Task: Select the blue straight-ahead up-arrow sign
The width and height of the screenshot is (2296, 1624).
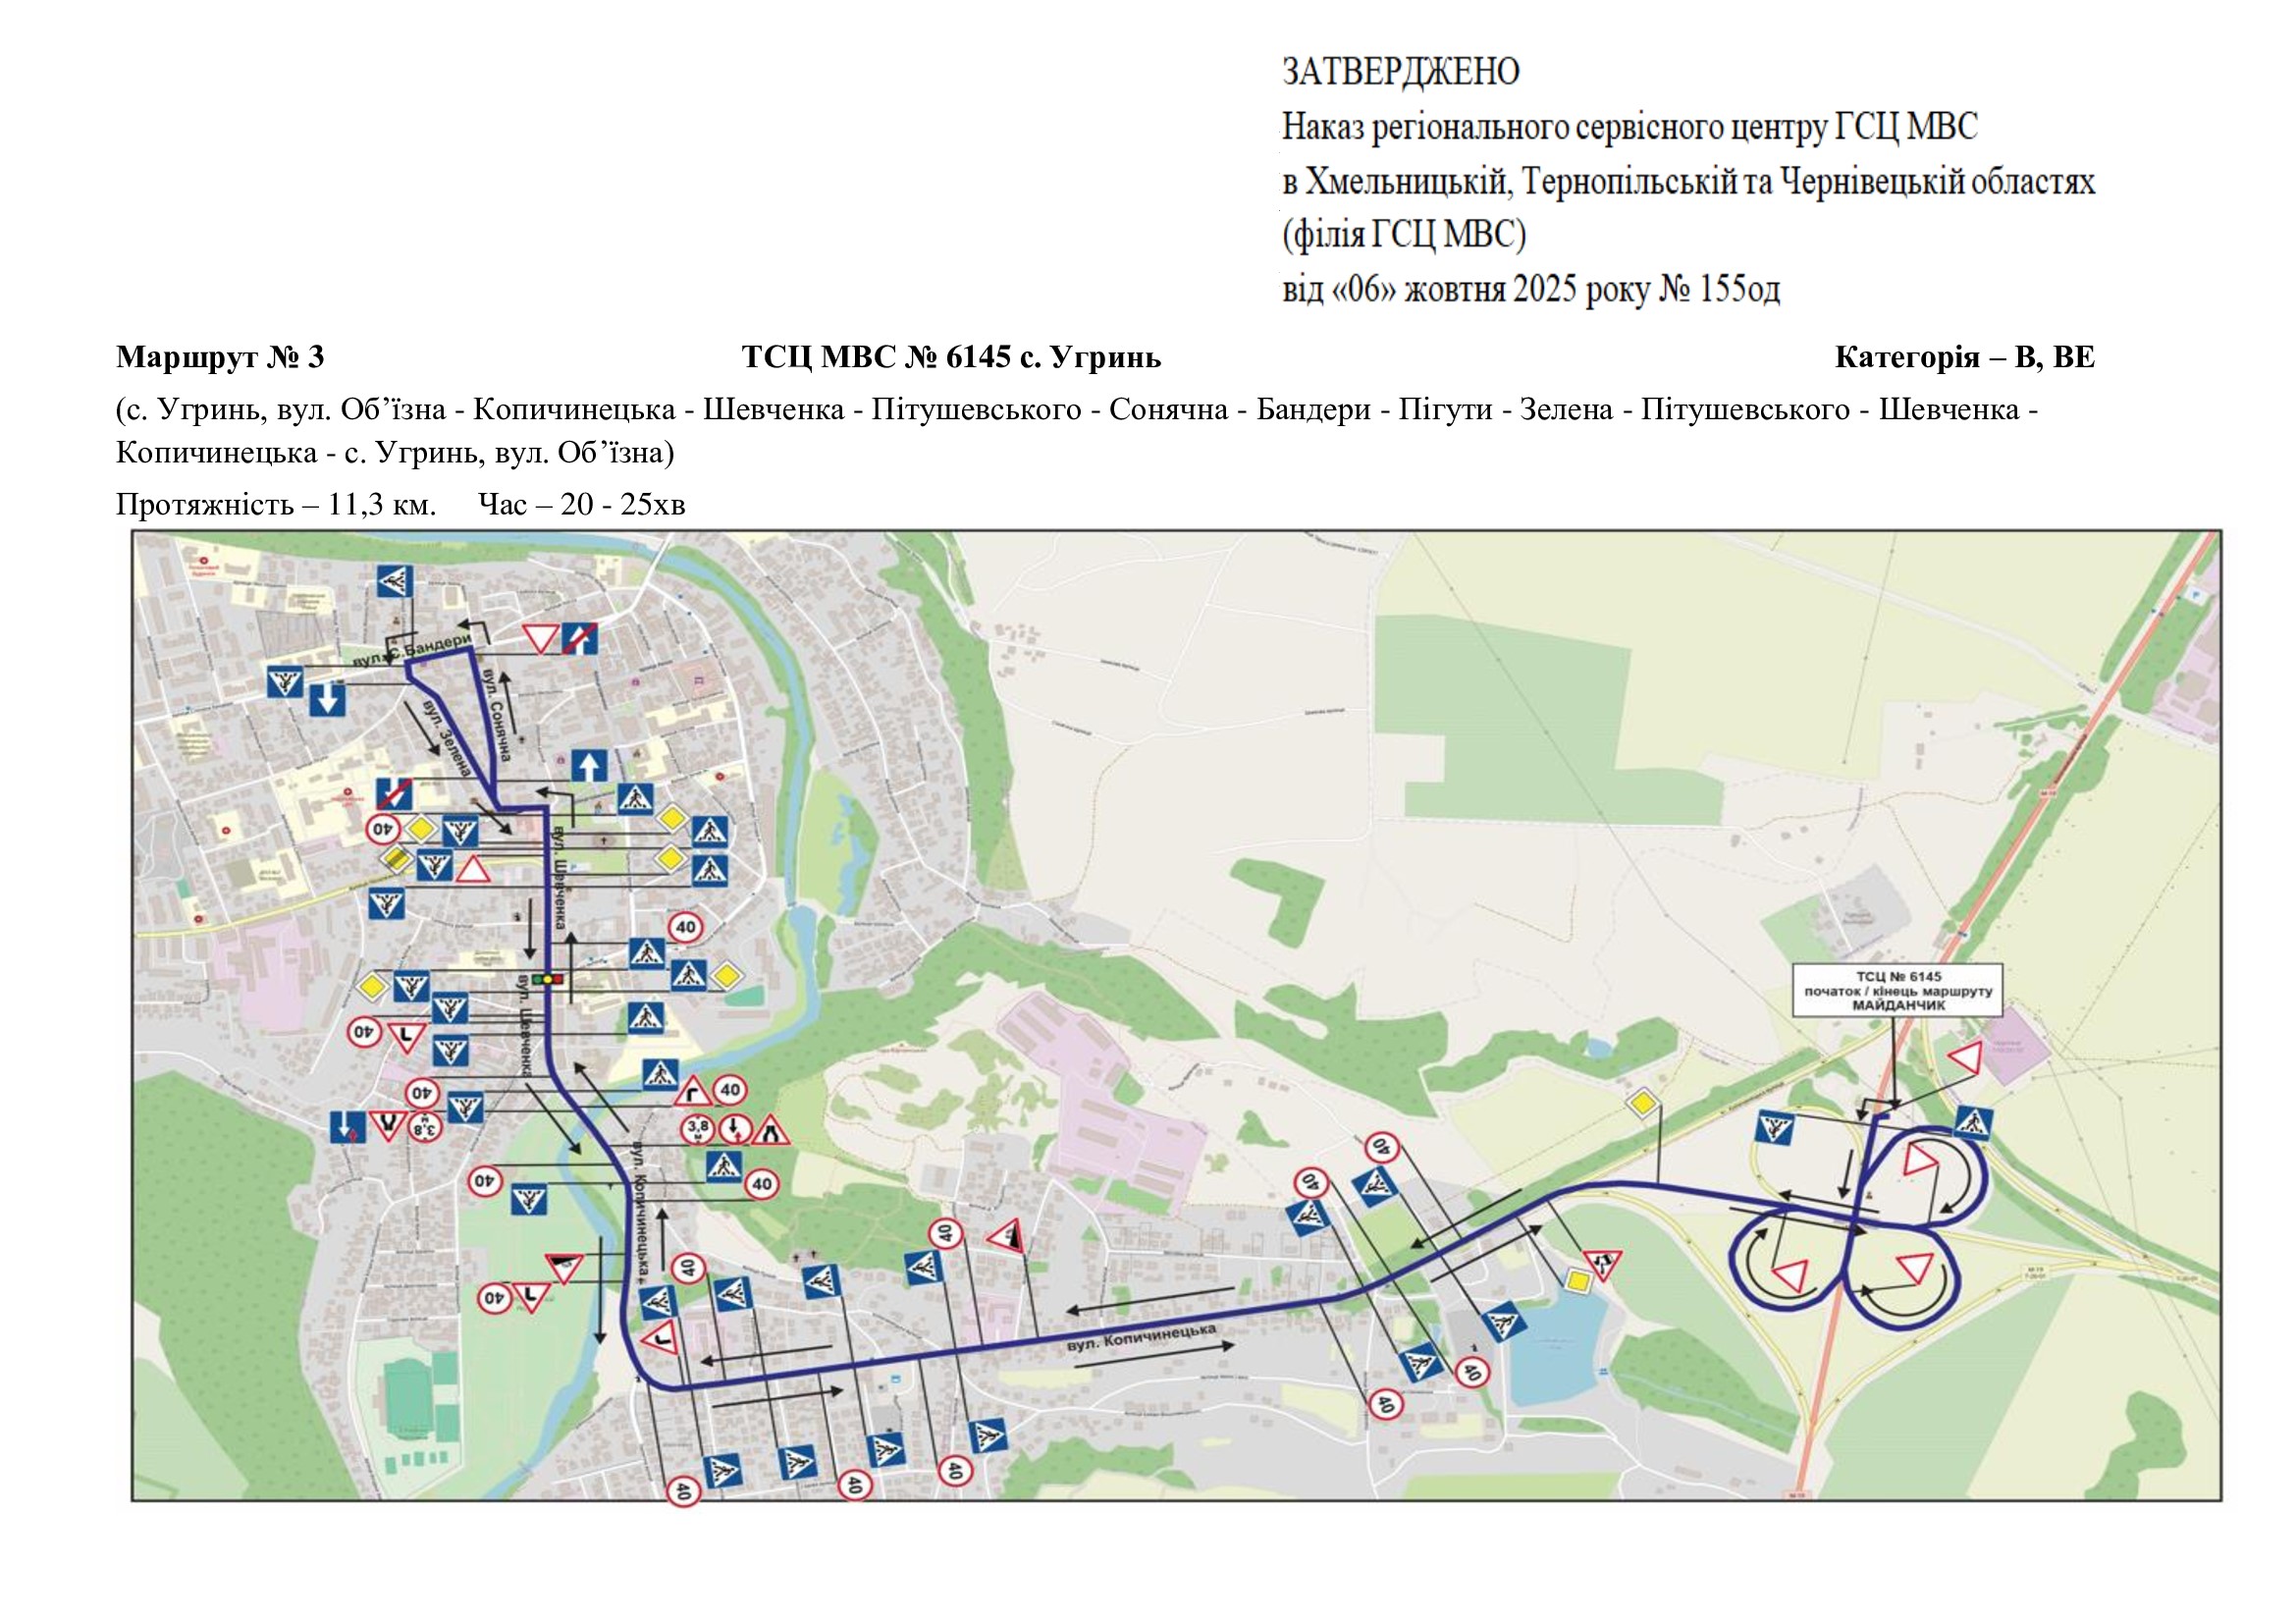Action: click(589, 766)
